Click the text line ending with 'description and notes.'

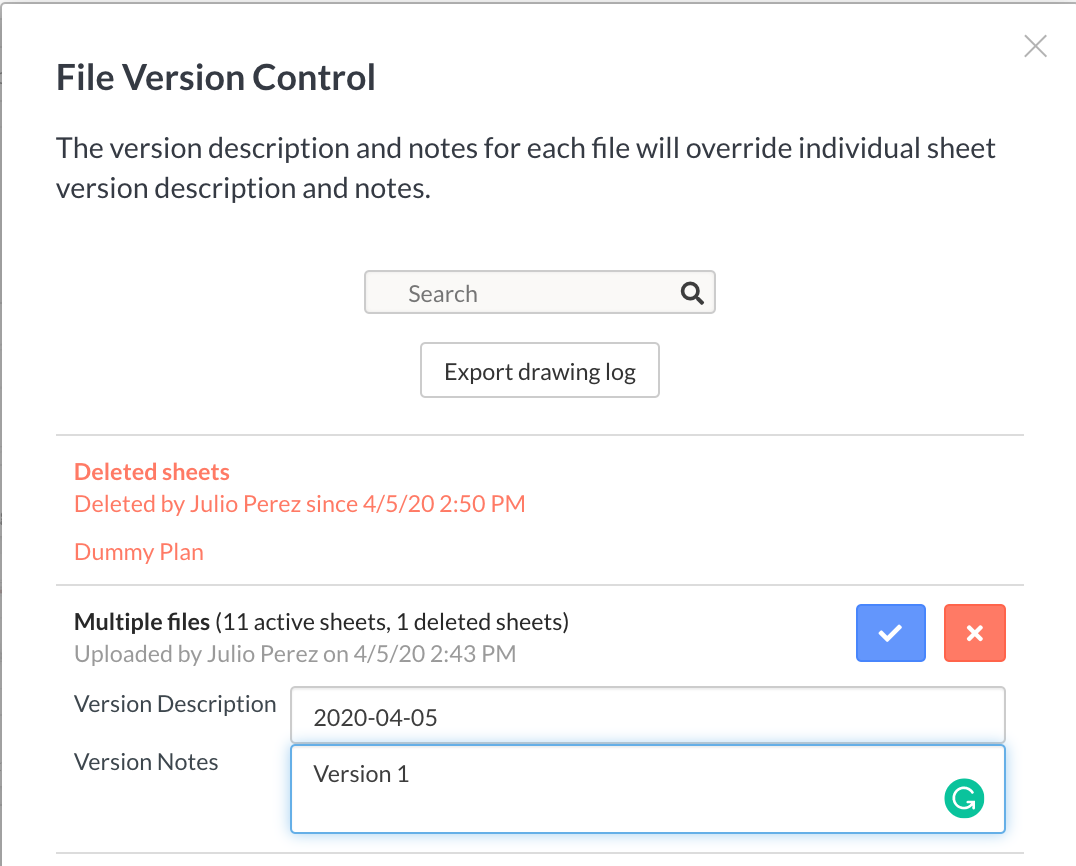coord(244,188)
